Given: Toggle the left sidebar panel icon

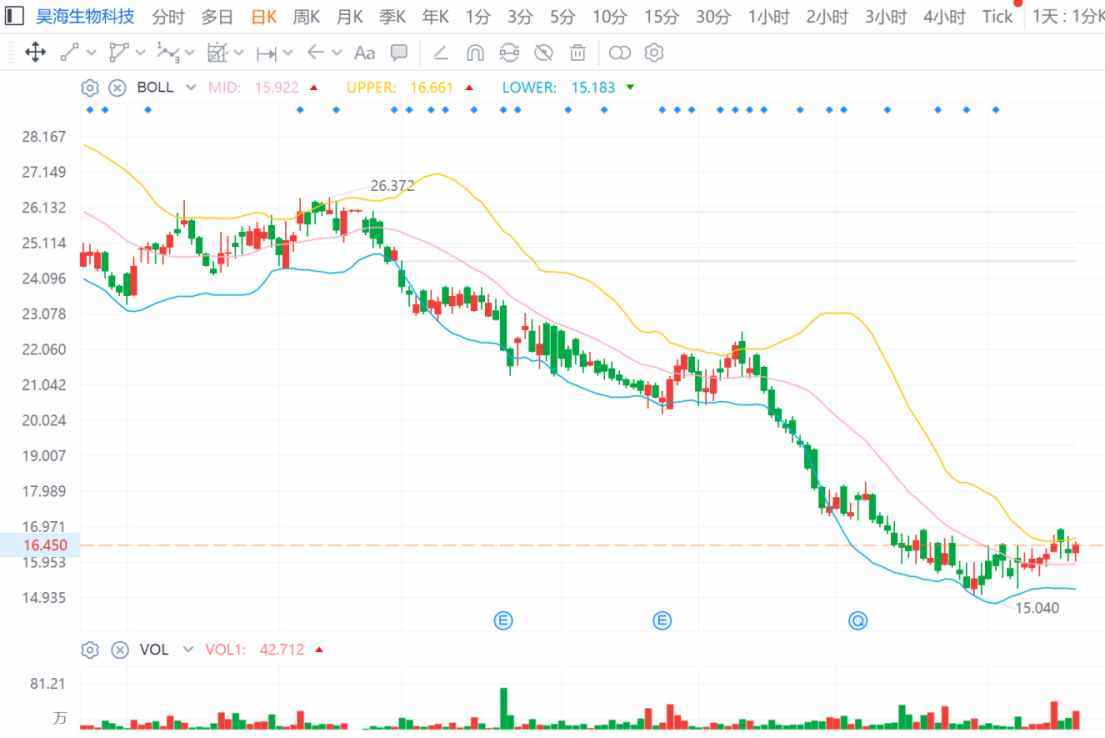Looking at the screenshot, I should (x=14, y=16).
